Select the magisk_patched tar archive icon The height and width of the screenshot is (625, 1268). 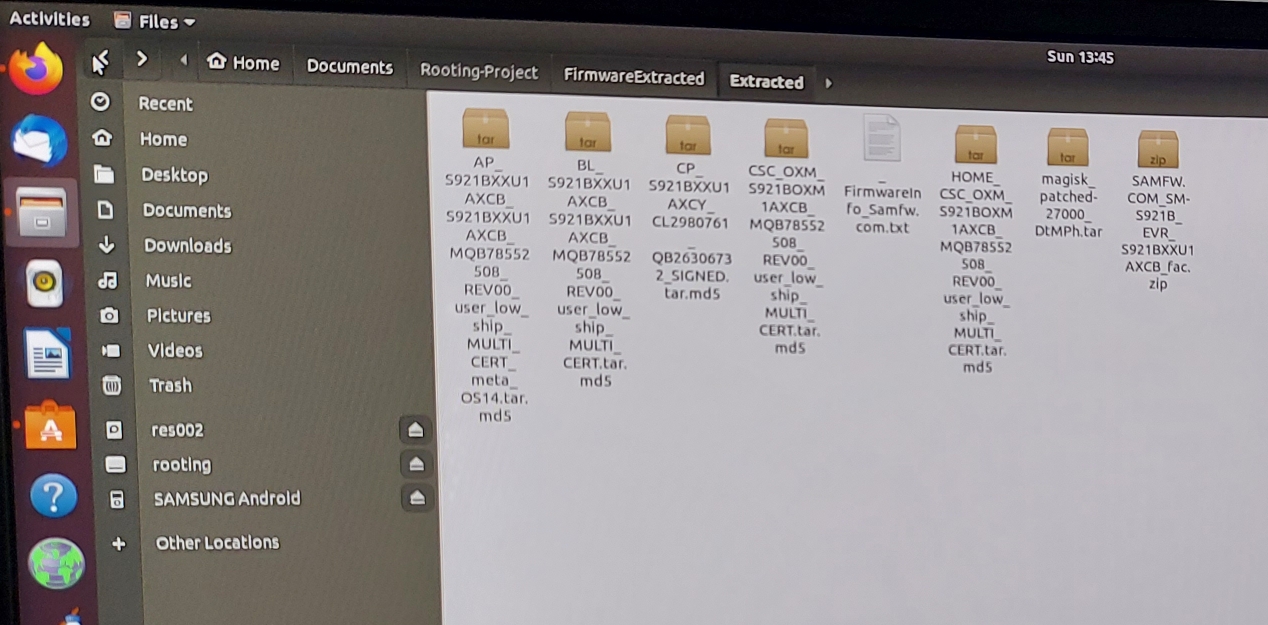tap(1068, 146)
